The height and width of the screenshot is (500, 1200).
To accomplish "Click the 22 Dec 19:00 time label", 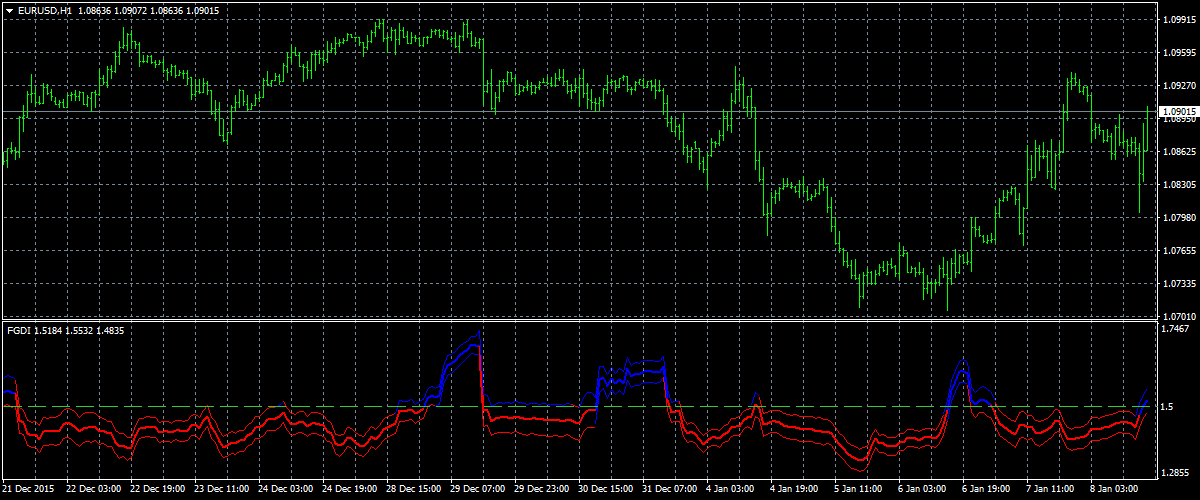I will (x=158, y=490).
